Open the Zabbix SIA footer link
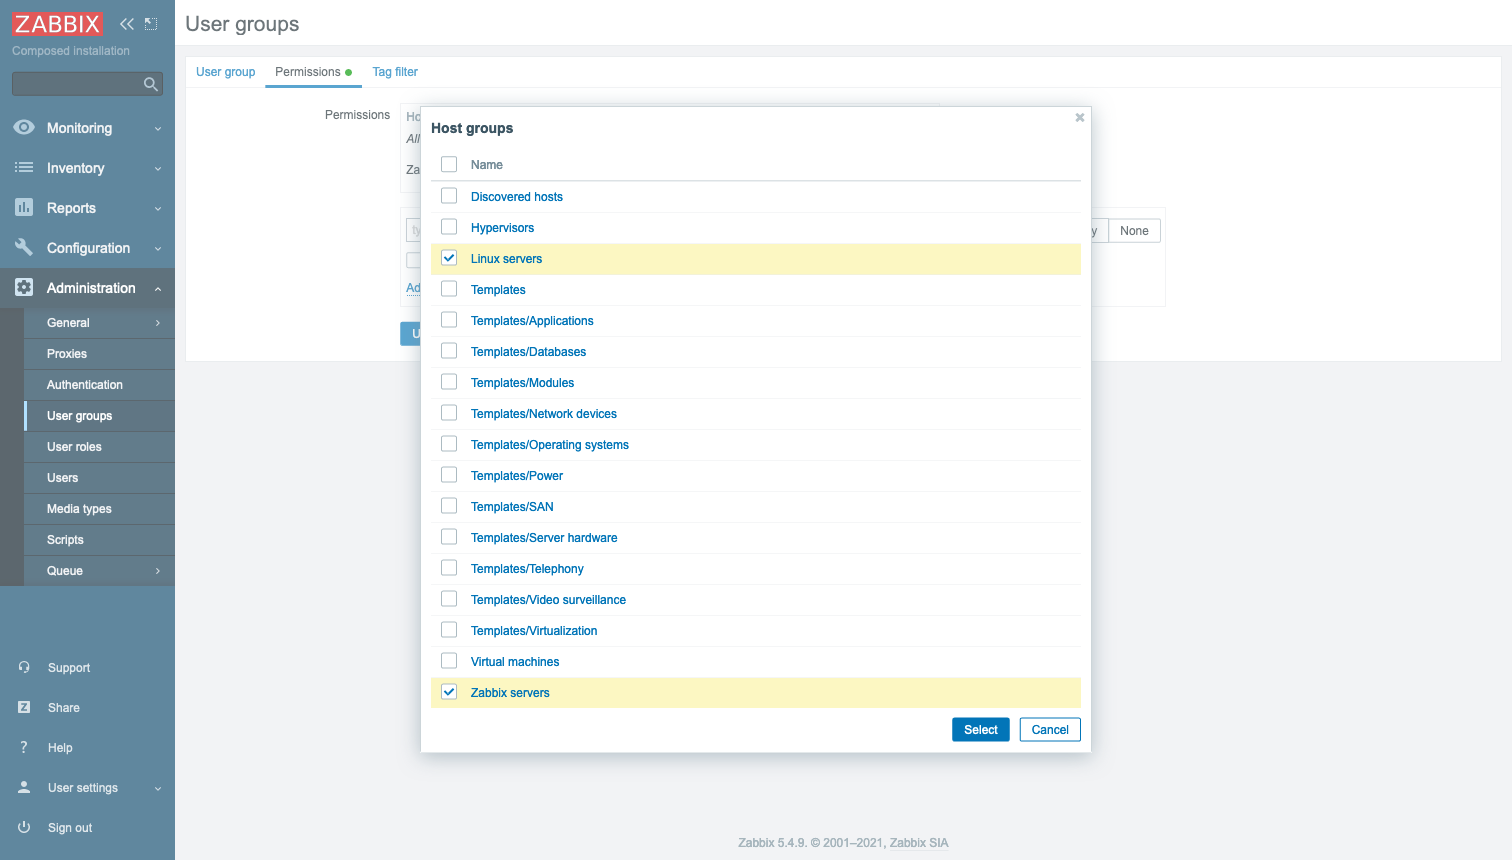Viewport: 1512px width, 860px height. point(919,843)
